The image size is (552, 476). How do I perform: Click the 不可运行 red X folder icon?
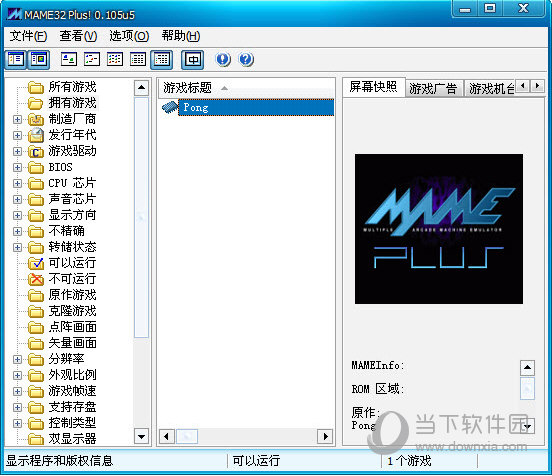[36, 279]
